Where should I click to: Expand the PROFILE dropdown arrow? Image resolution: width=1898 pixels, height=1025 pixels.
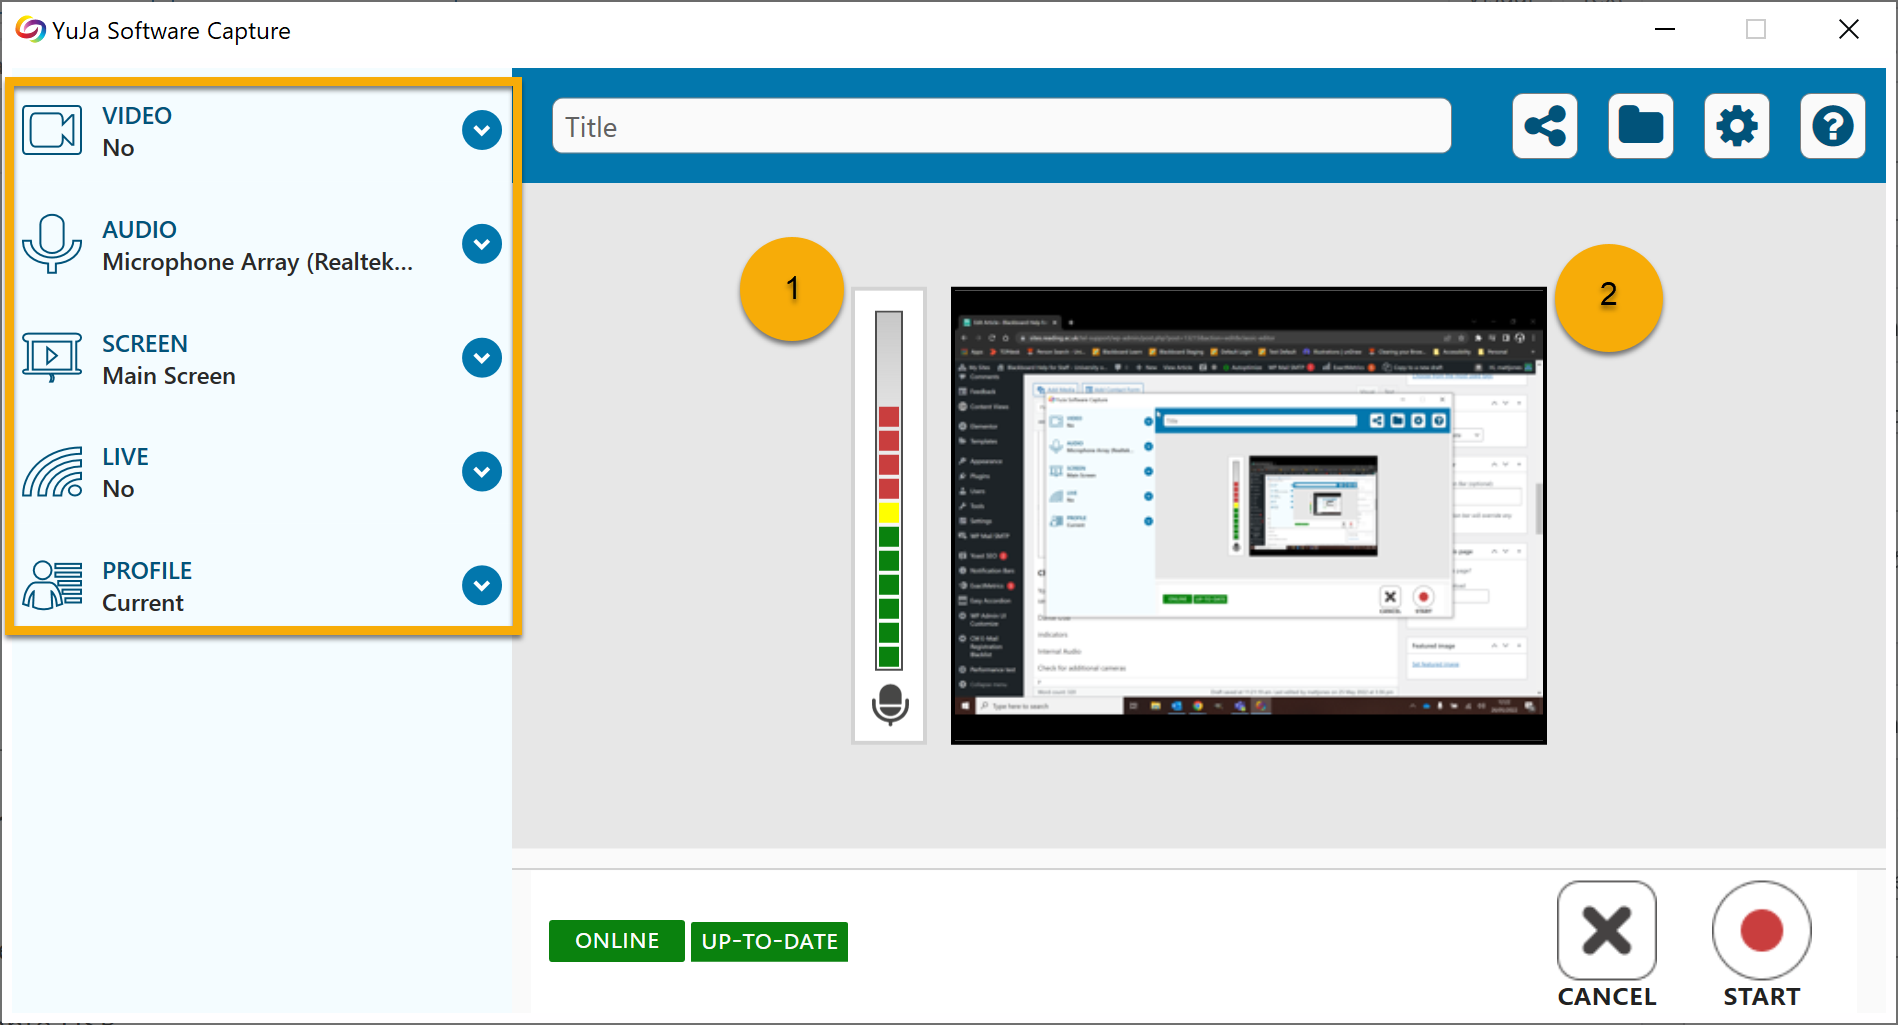(482, 586)
